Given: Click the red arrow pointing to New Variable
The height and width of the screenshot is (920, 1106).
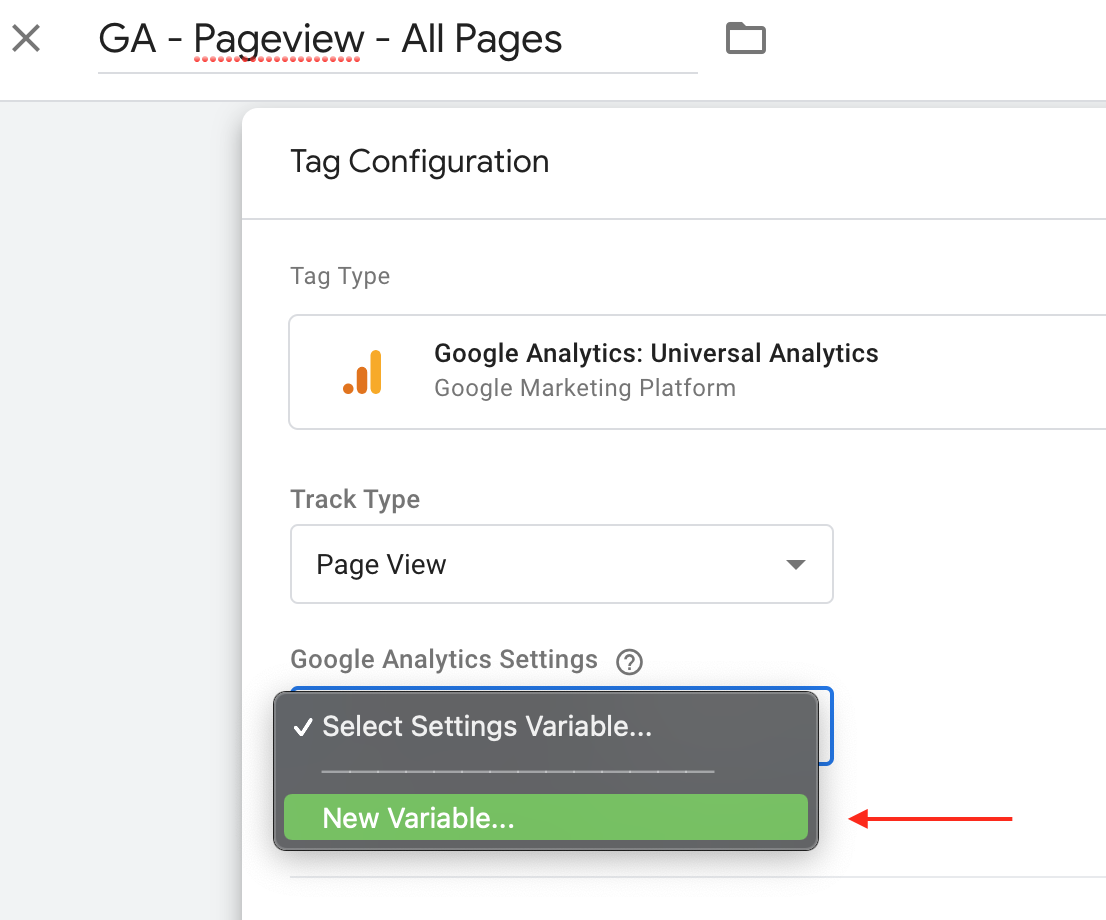Looking at the screenshot, I should coord(930,818).
